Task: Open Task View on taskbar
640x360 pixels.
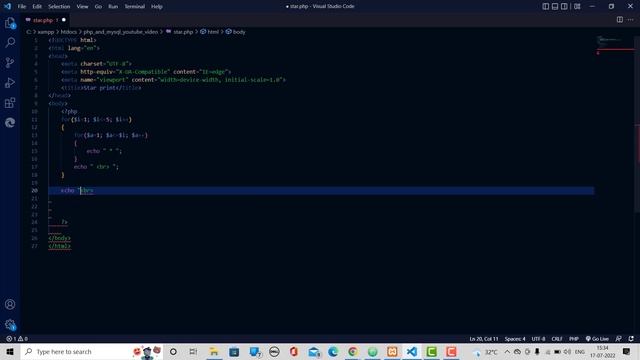Action: pos(193,351)
